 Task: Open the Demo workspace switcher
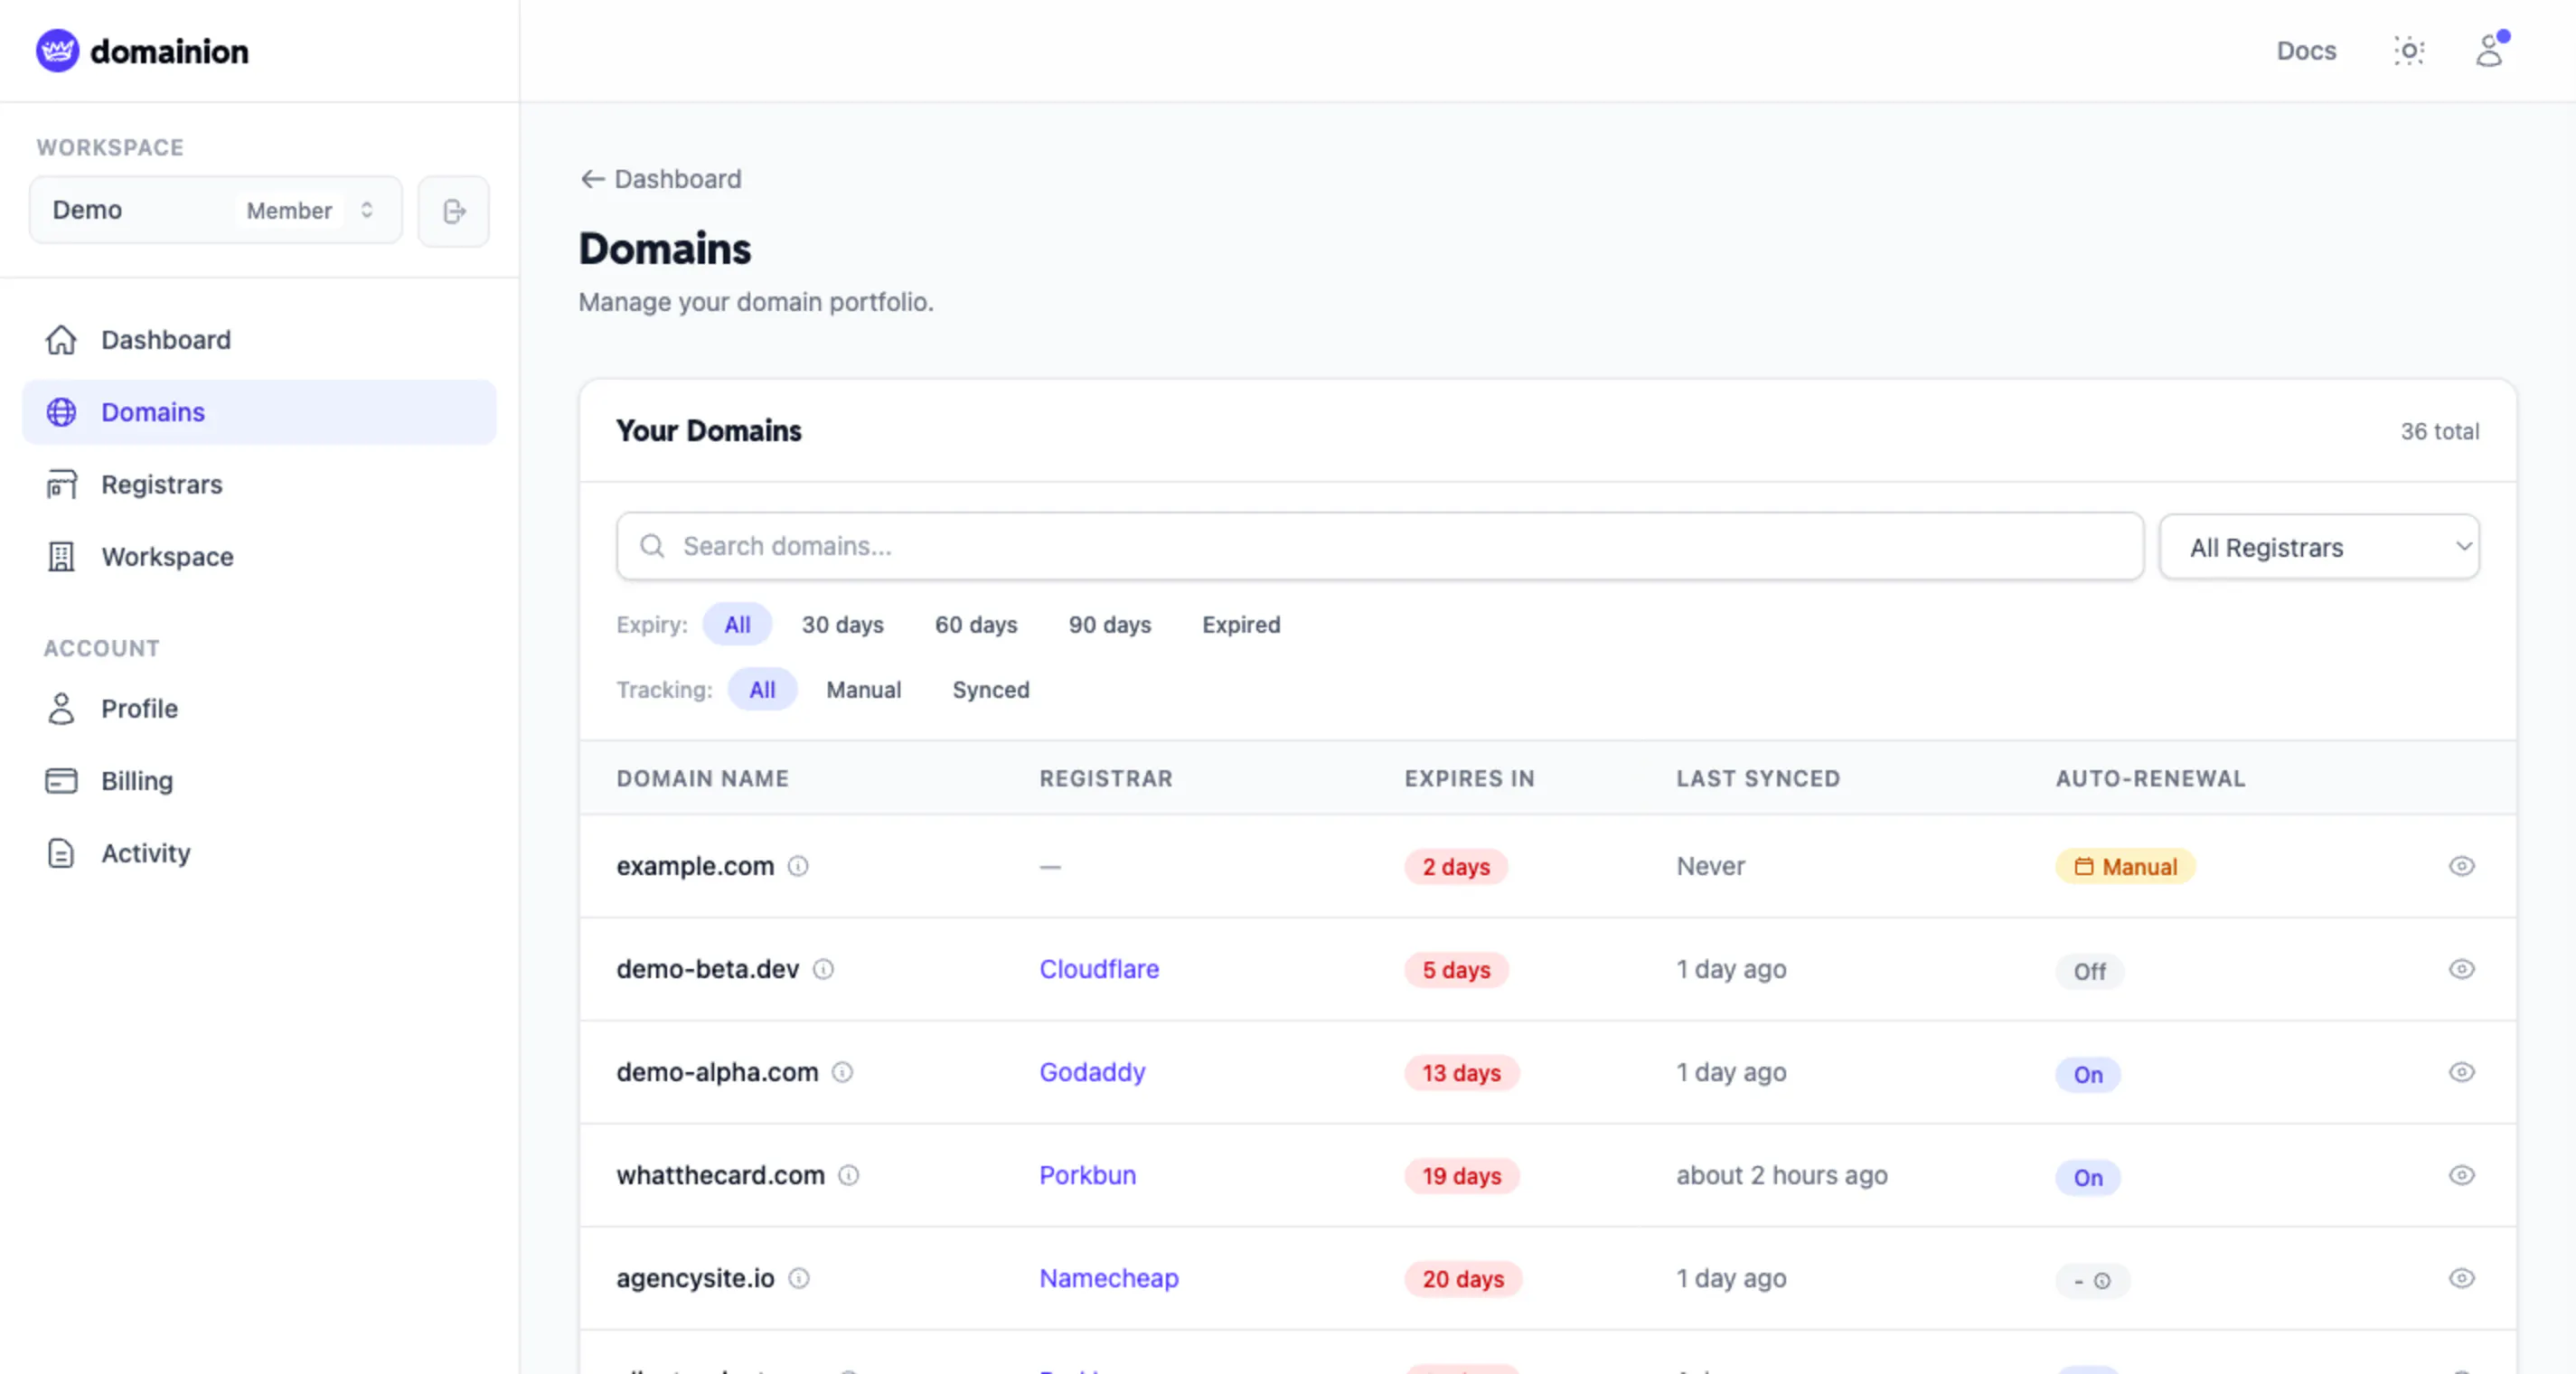click(216, 210)
